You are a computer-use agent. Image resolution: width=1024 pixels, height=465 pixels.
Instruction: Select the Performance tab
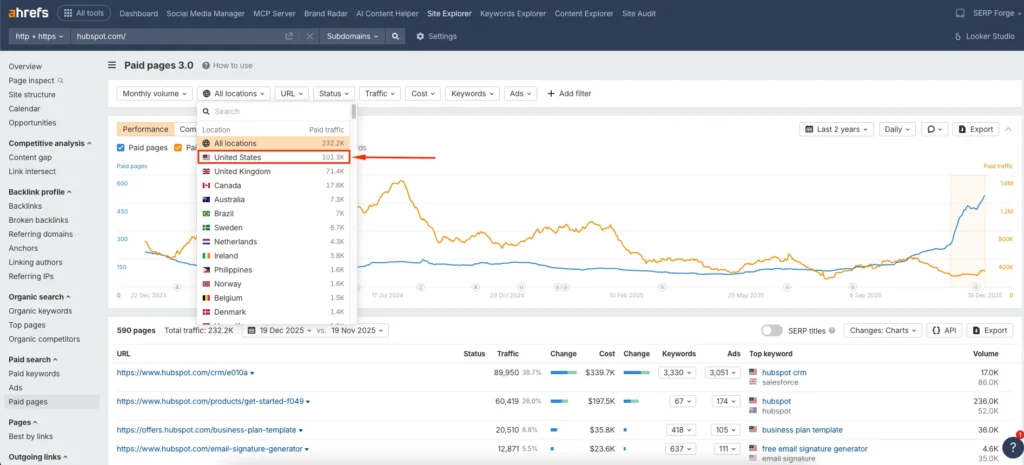[x=146, y=129]
